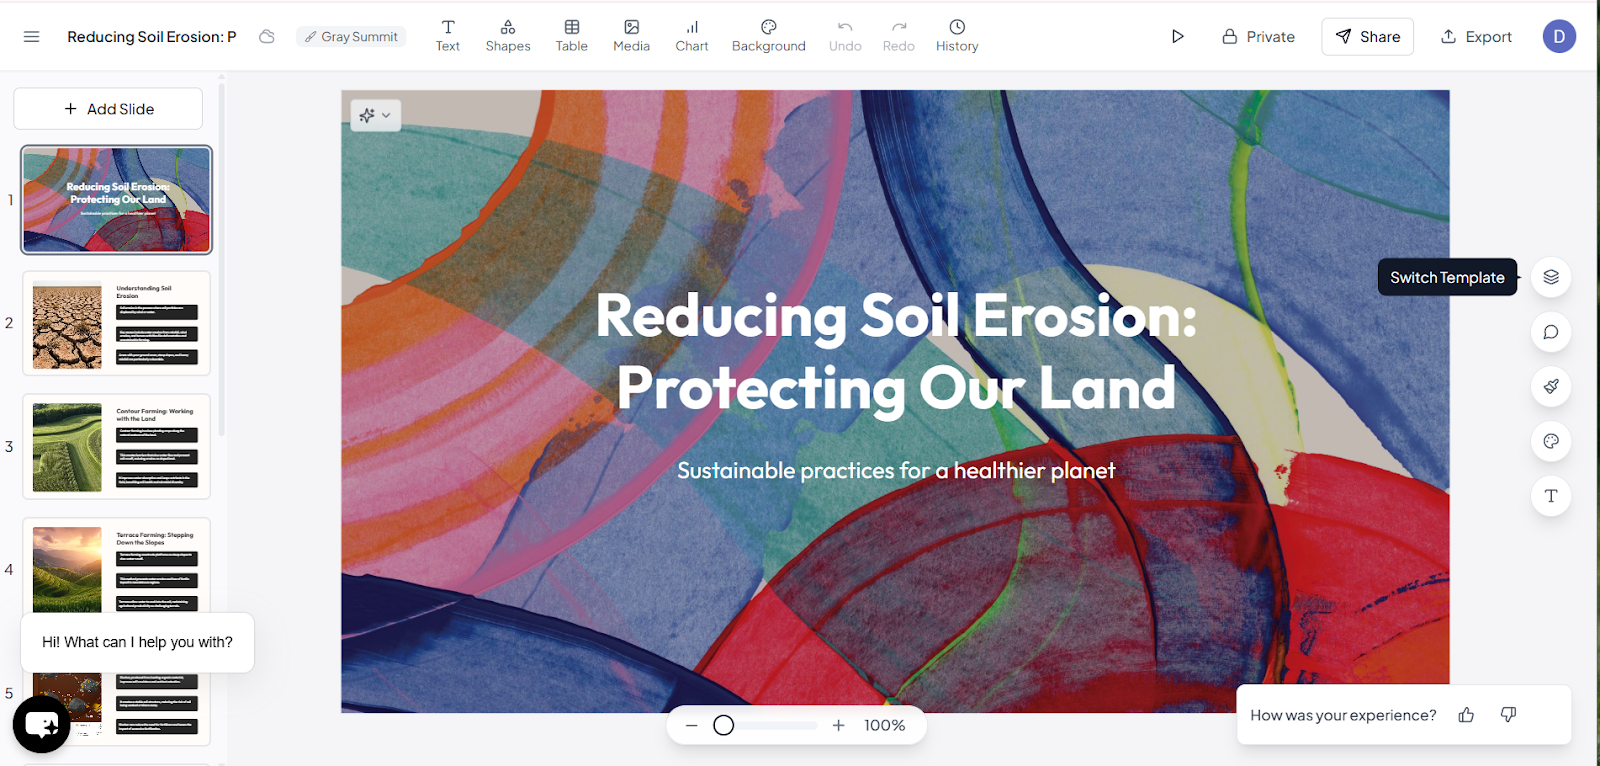Click the 100% zoom level value
1600x766 pixels.
click(x=885, y=725)
